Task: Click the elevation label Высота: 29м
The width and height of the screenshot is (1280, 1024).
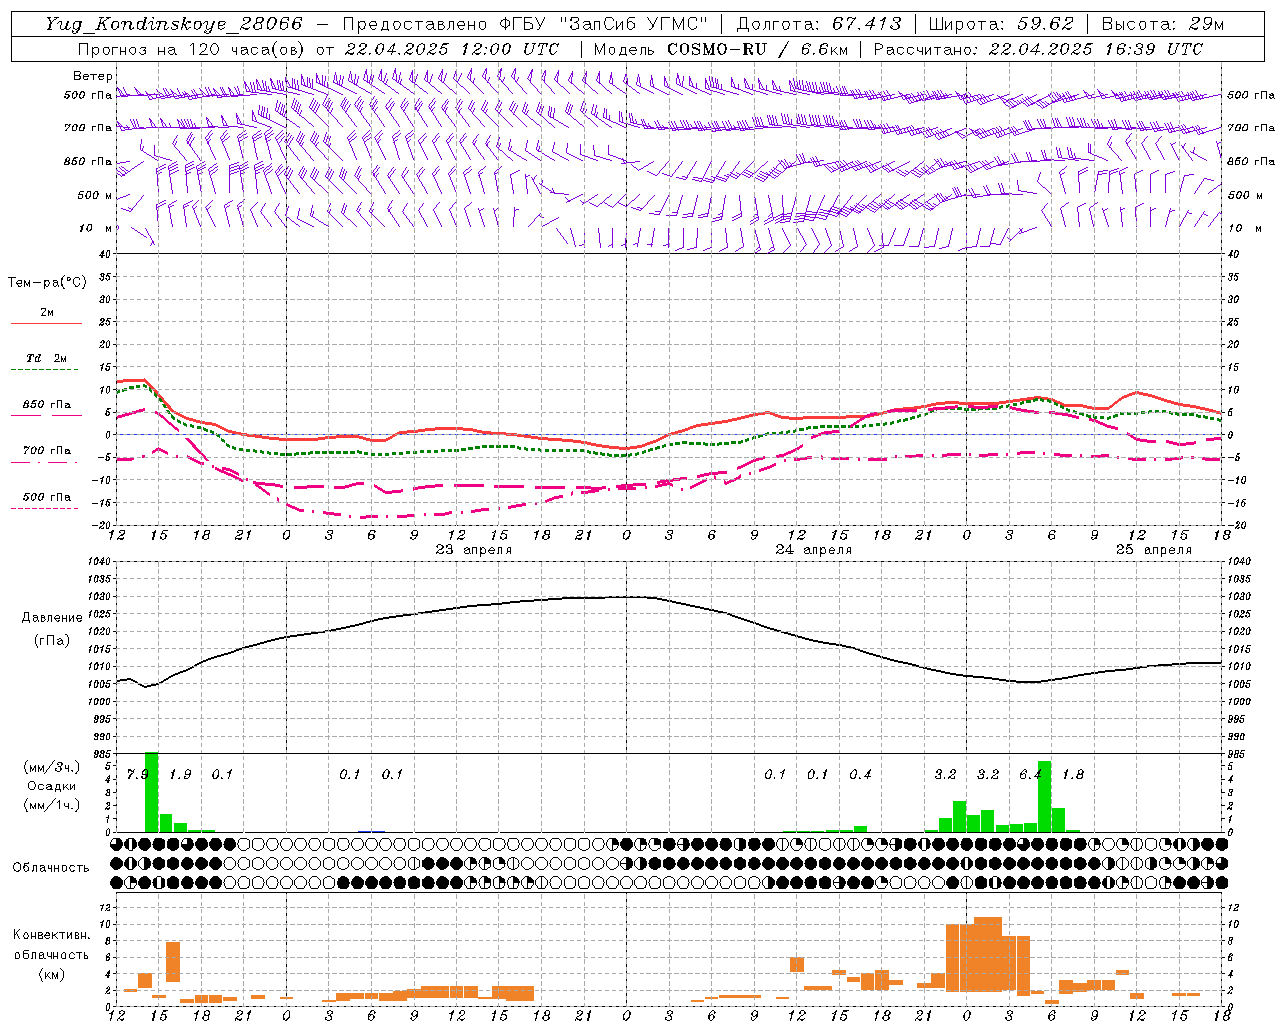Action: [x=1163, y=24]
